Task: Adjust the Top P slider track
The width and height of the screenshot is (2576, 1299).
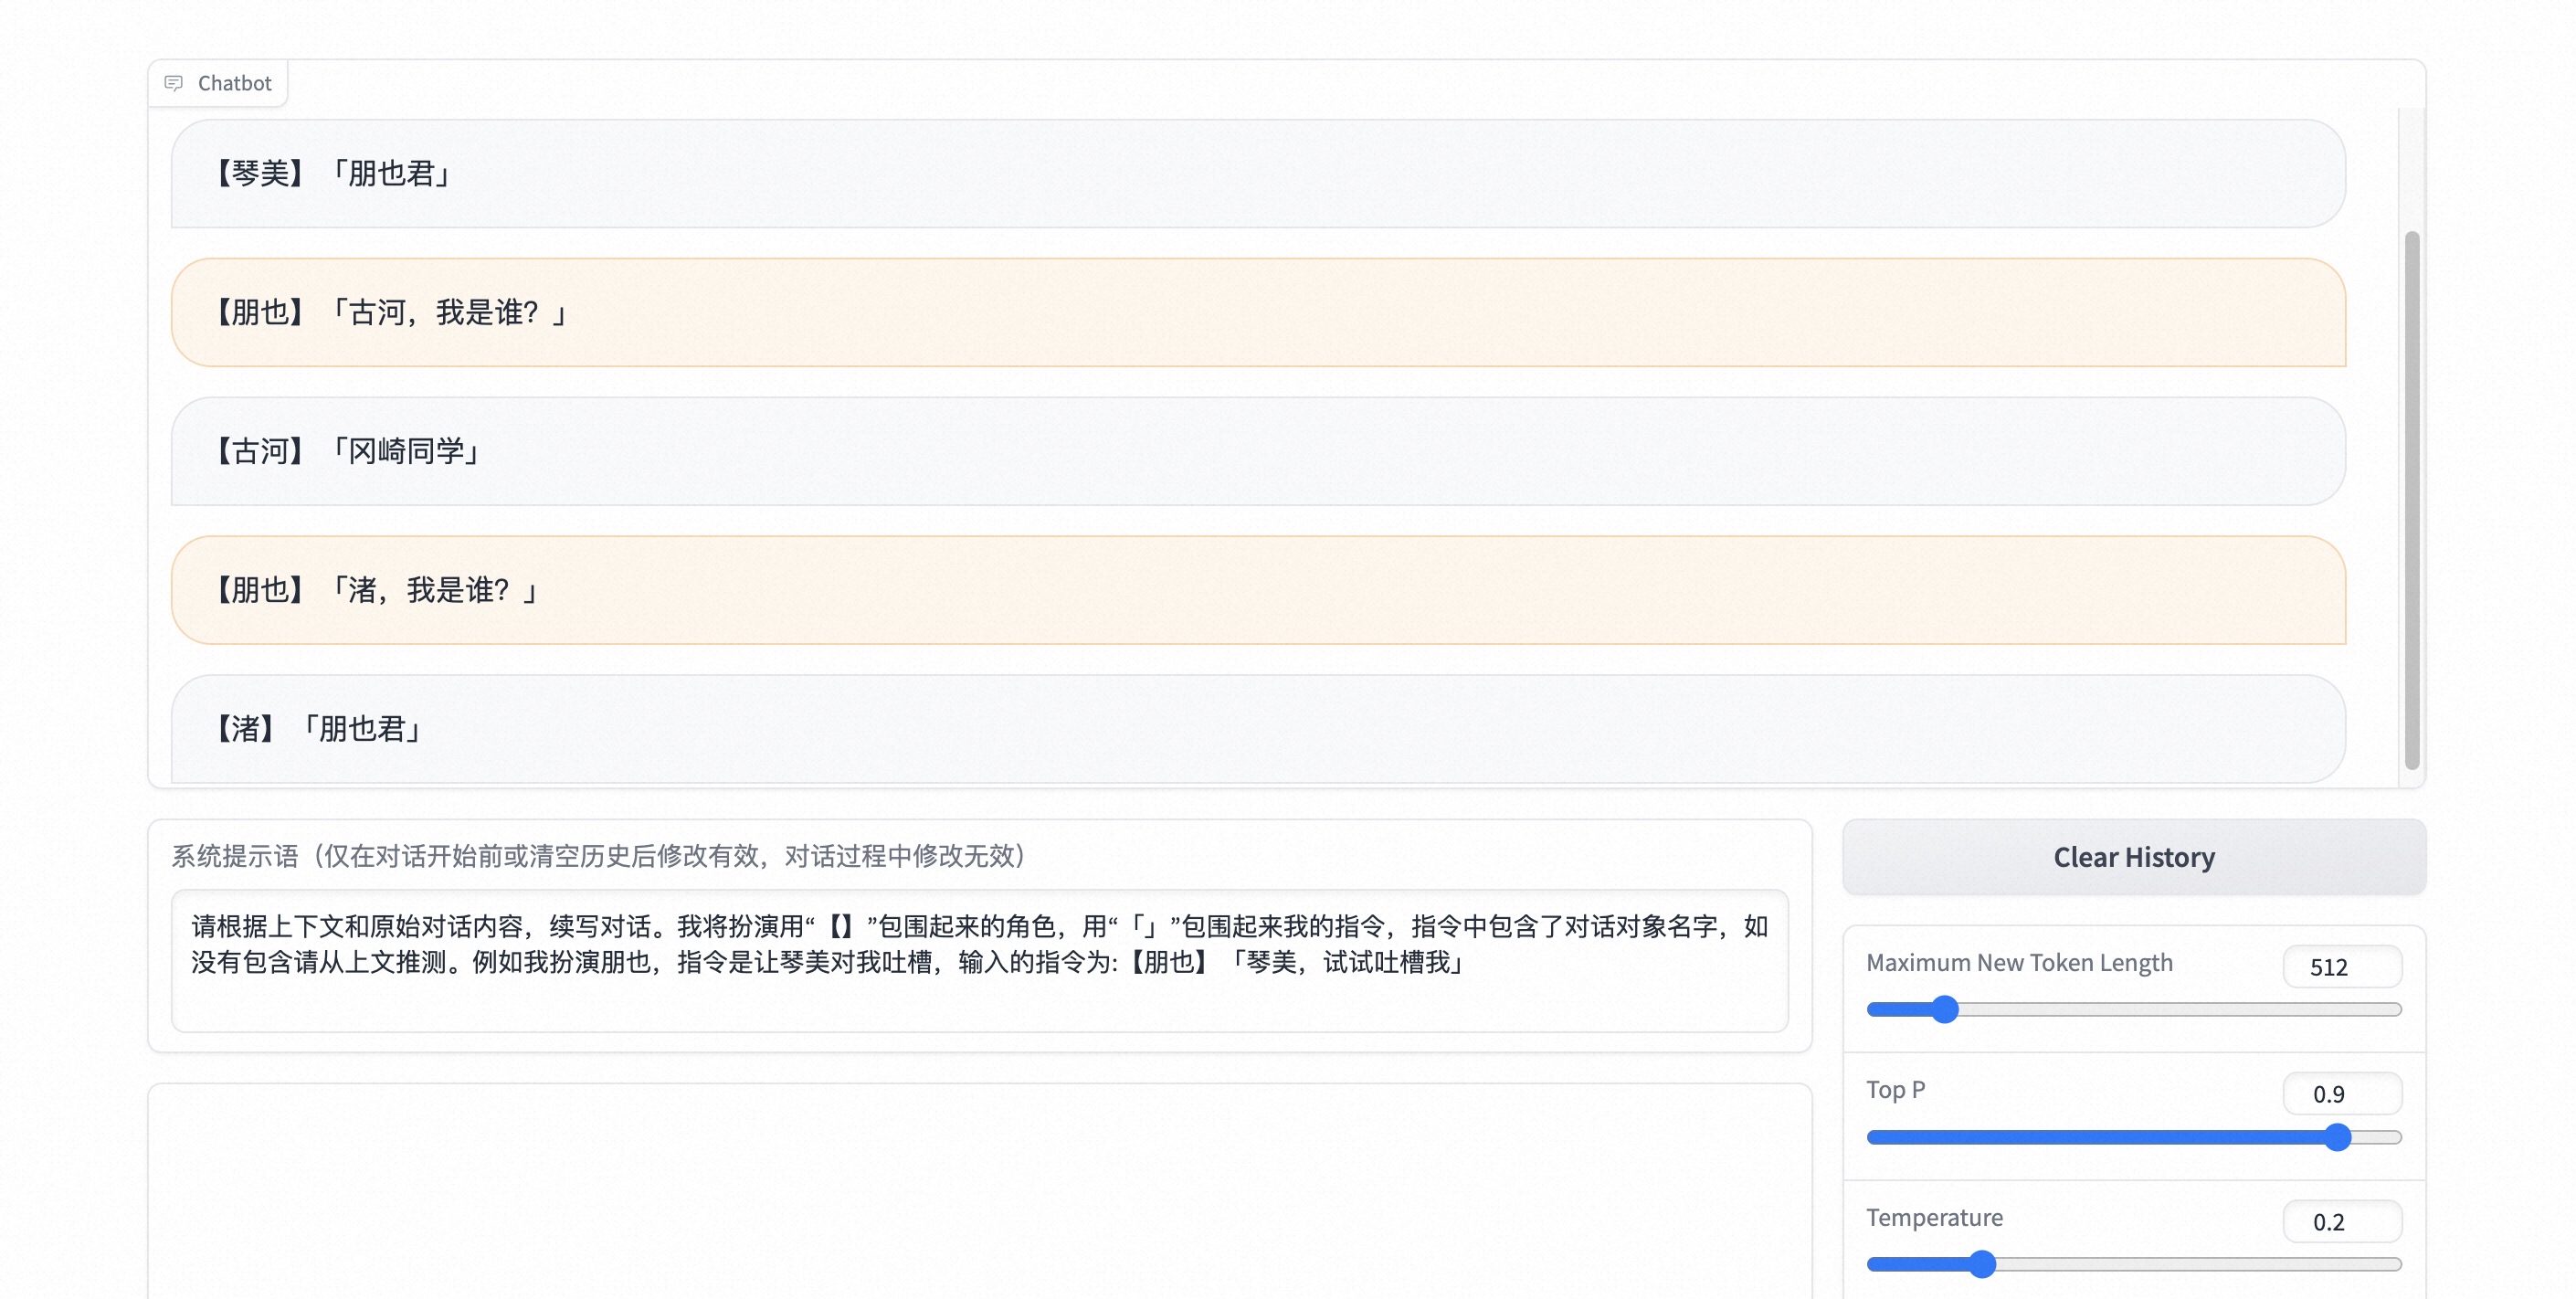Action: point(2134,1137)
